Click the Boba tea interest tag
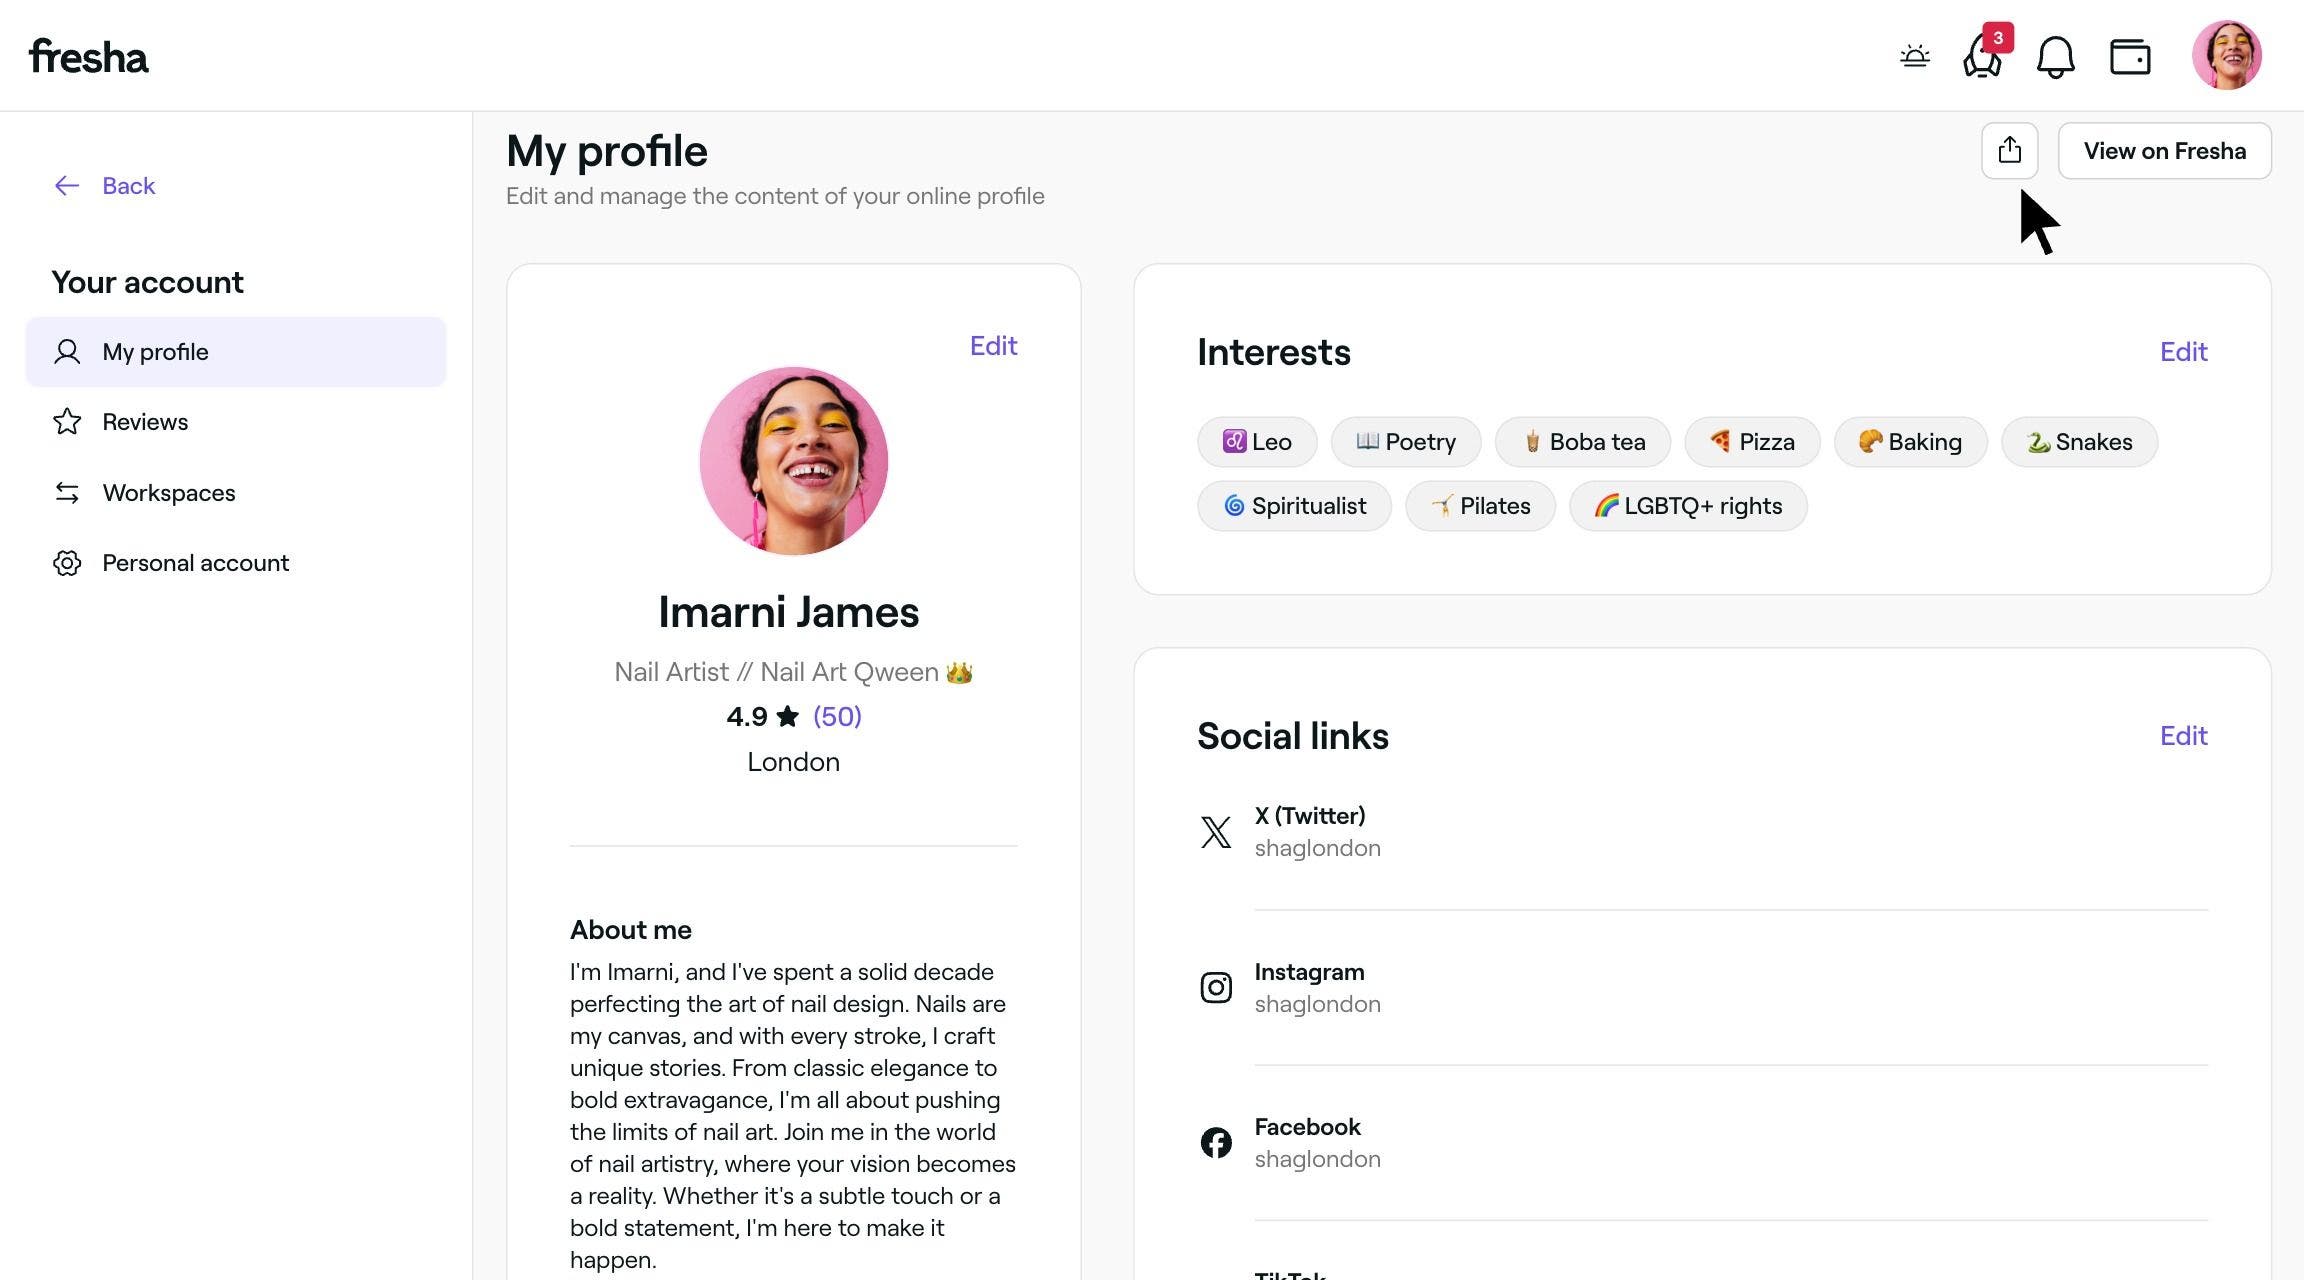 1583,442
